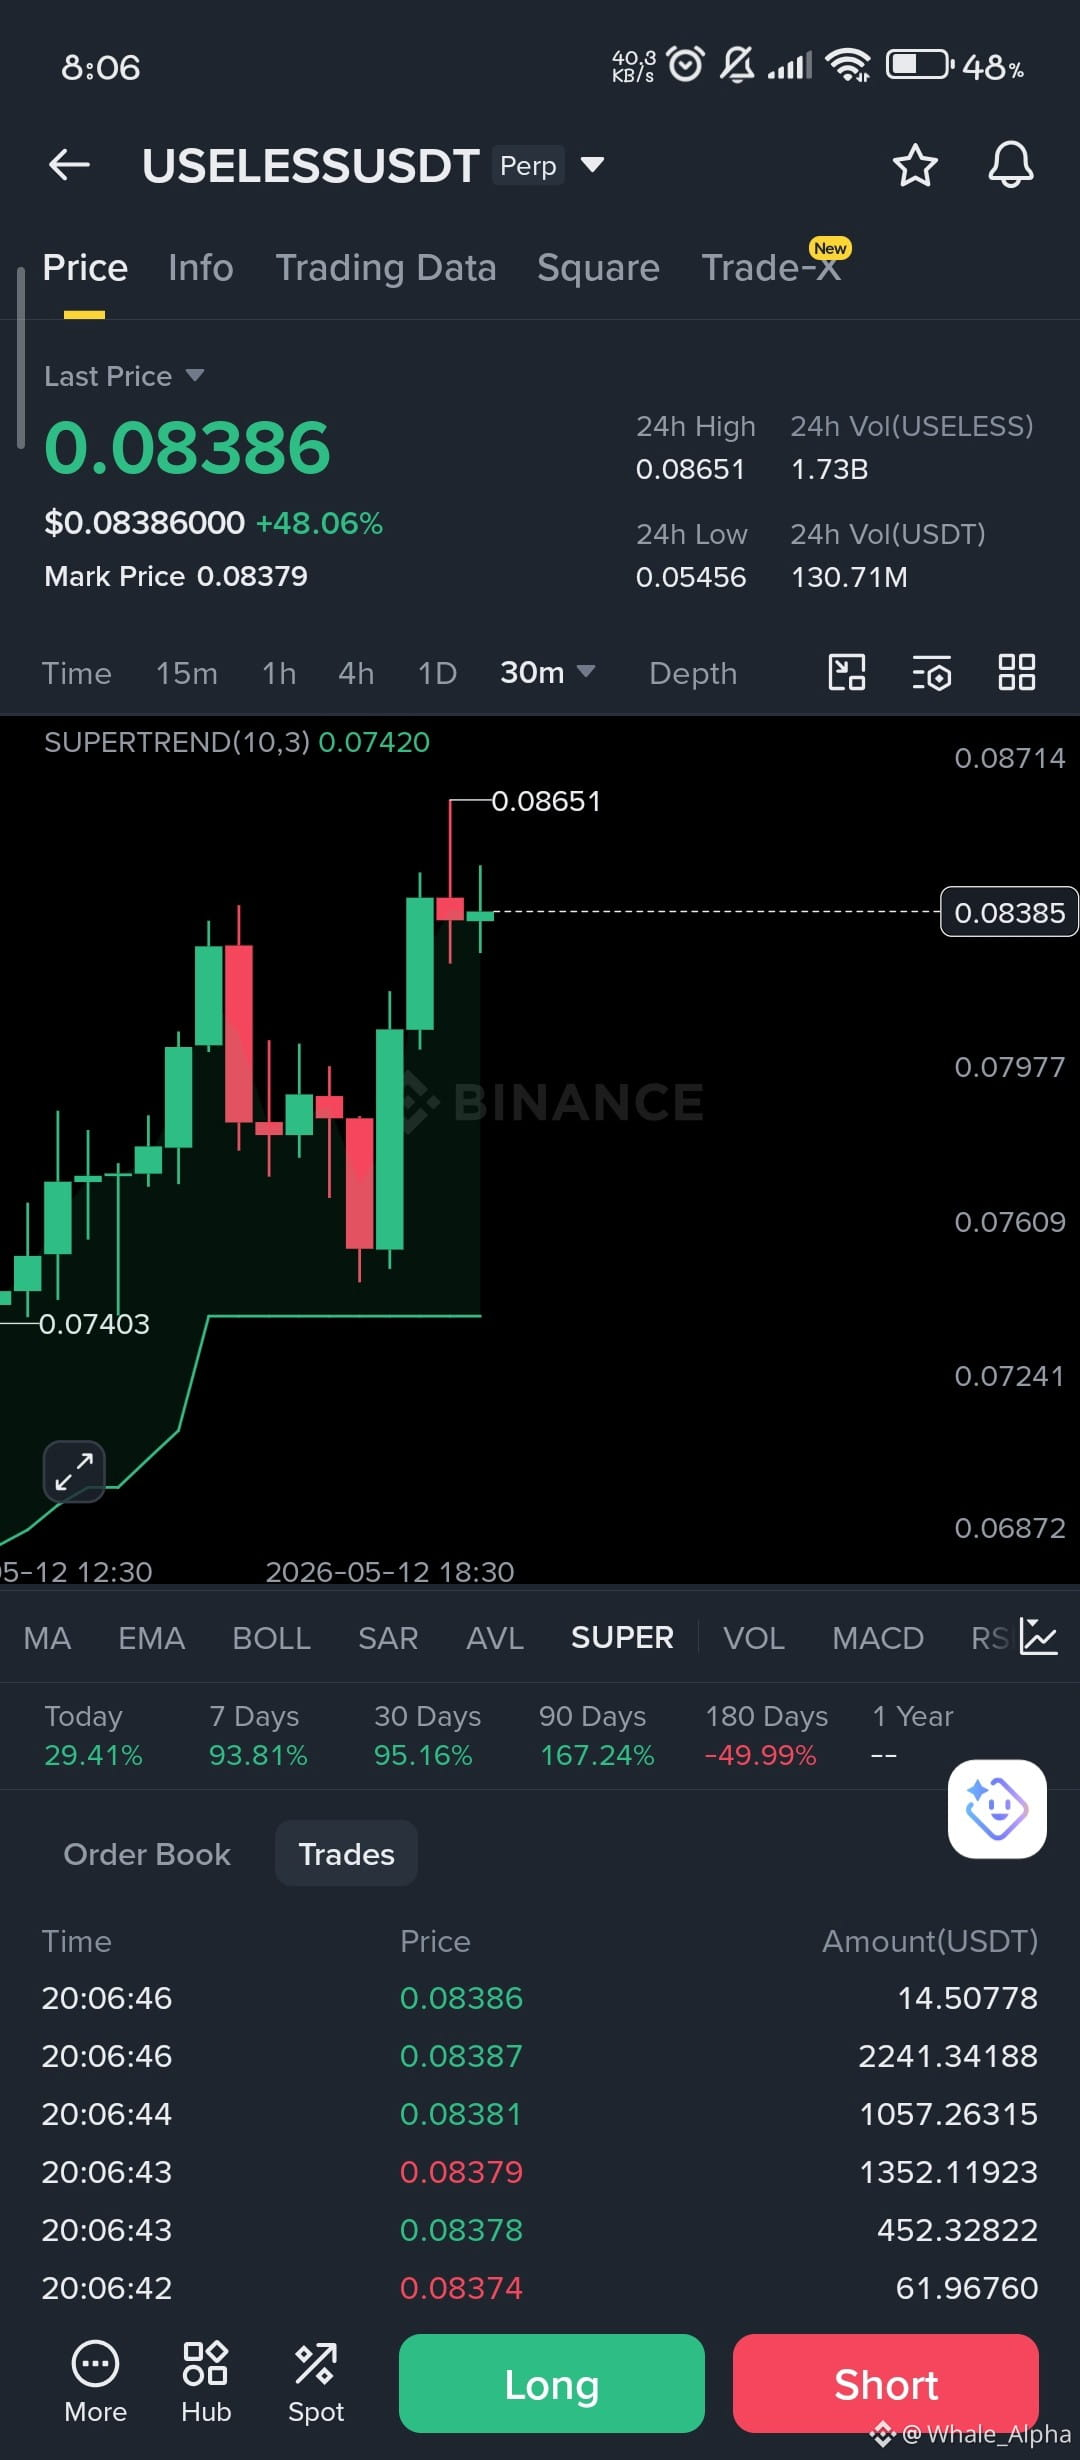
Task: Click the 0.07403 low price label on chart
Action: pyautogui.click(x=94, y=1323)
